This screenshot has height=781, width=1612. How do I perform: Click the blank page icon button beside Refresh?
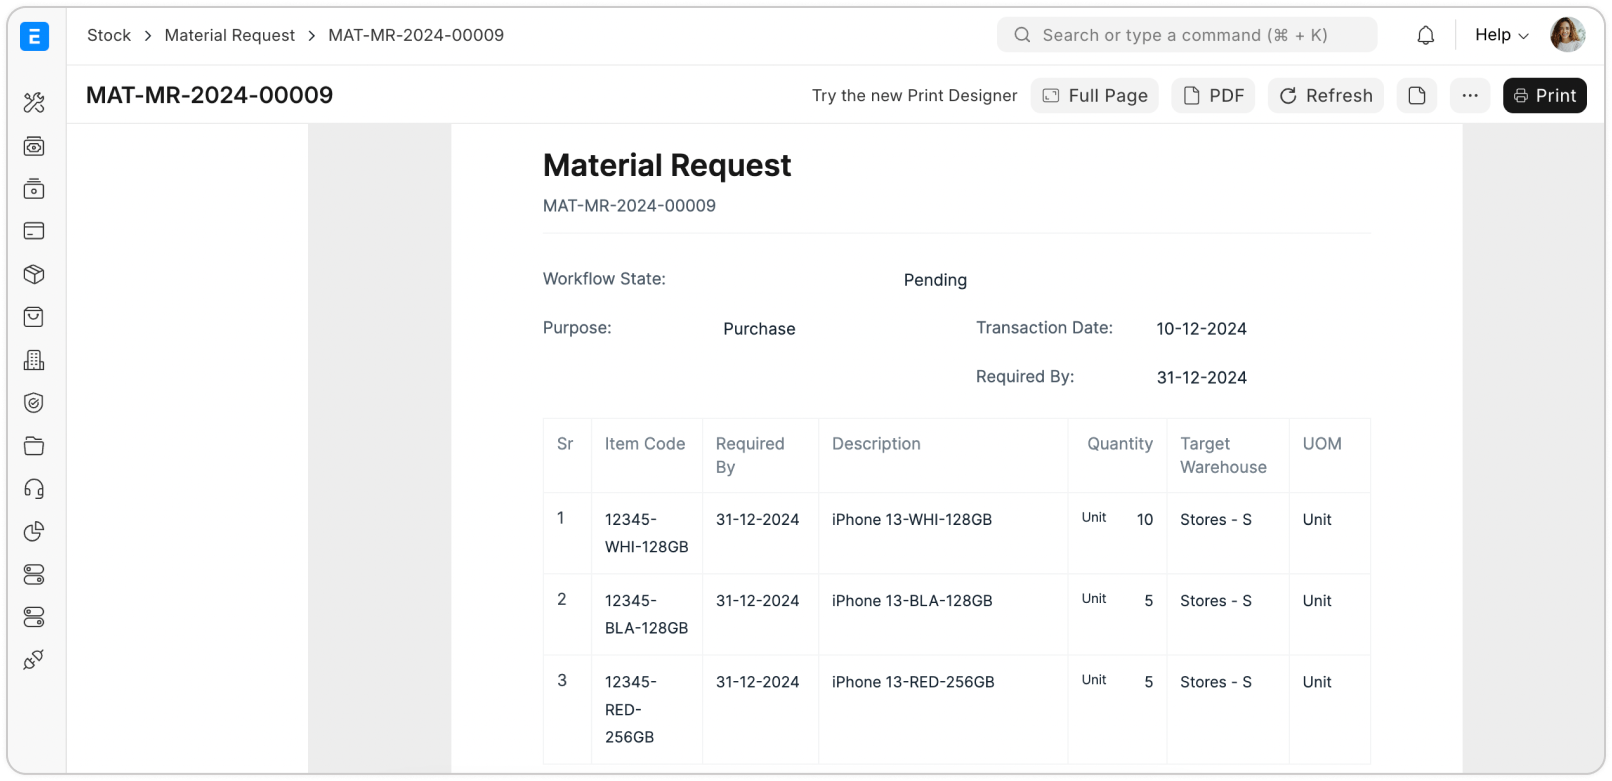[x=1416, y=96]
